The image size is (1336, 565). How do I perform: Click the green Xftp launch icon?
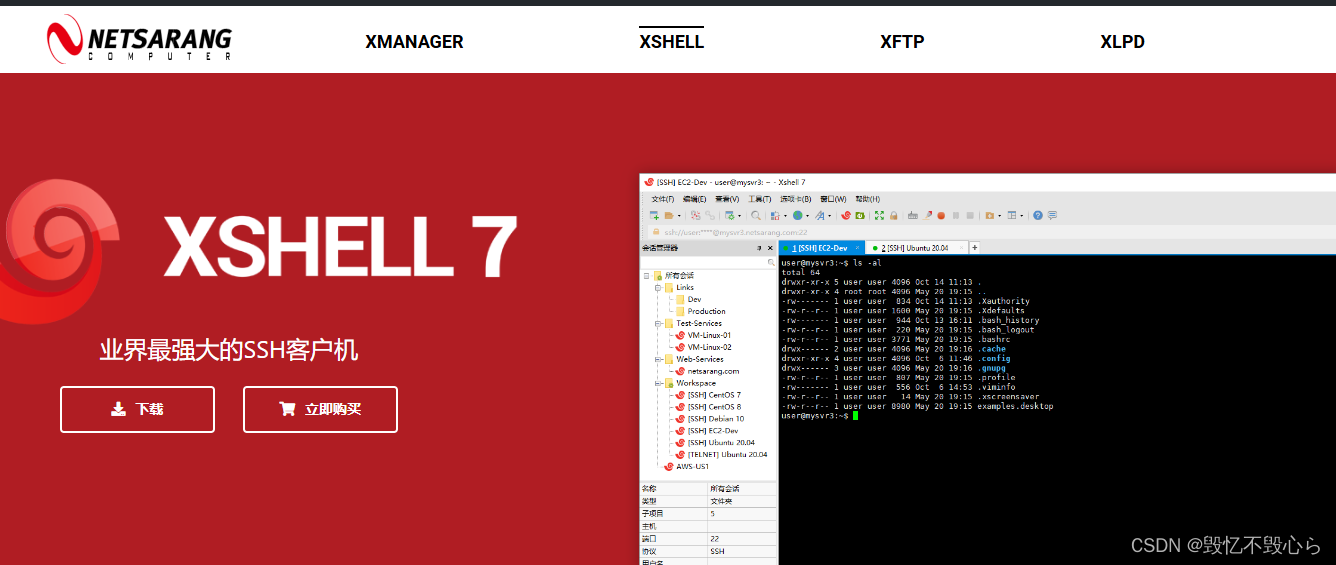860,215
